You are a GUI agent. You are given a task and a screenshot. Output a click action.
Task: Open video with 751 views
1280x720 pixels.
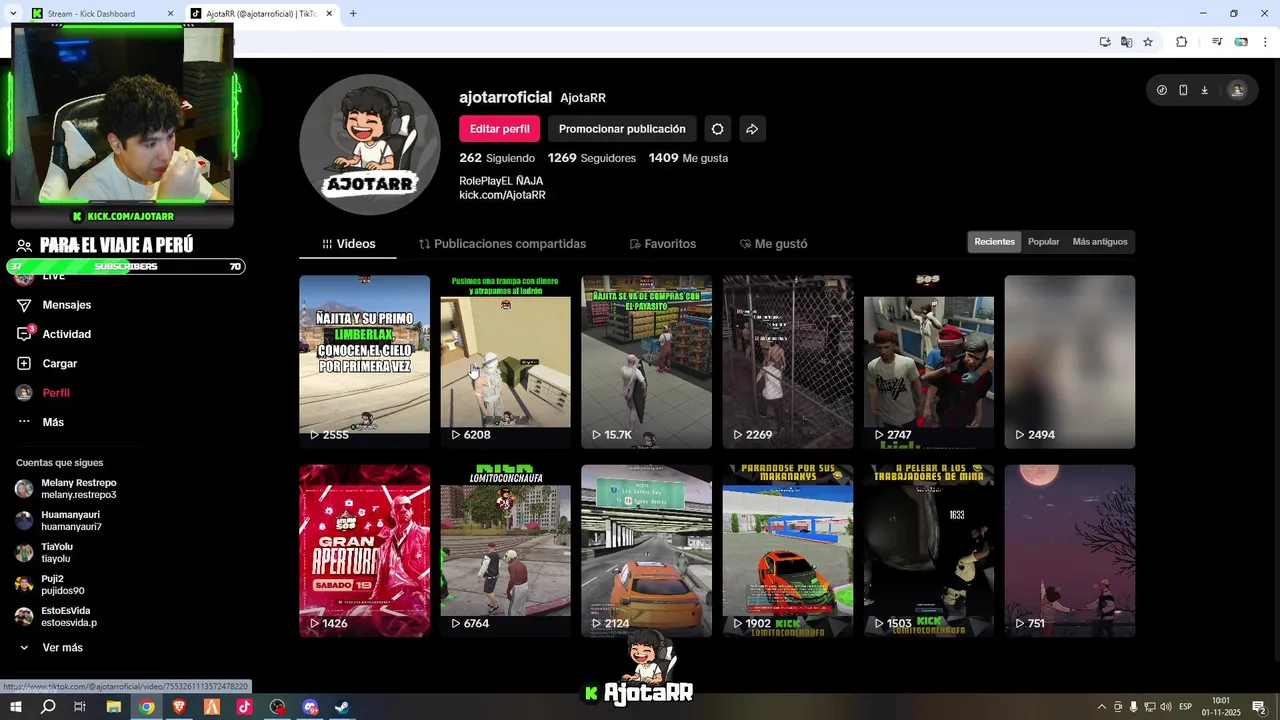[x=1069, y=551]
